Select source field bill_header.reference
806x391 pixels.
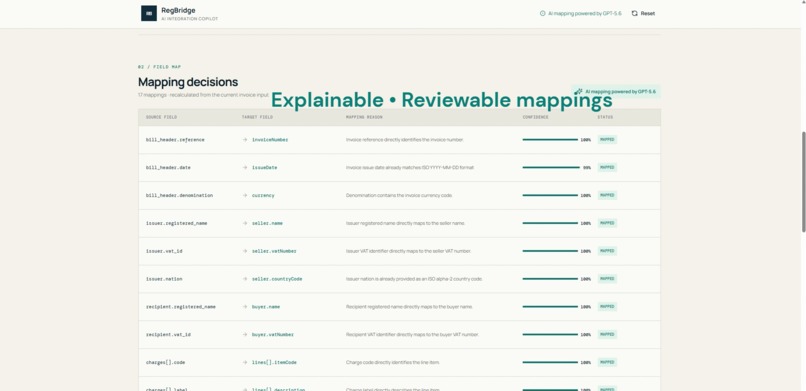click(175, 140)
